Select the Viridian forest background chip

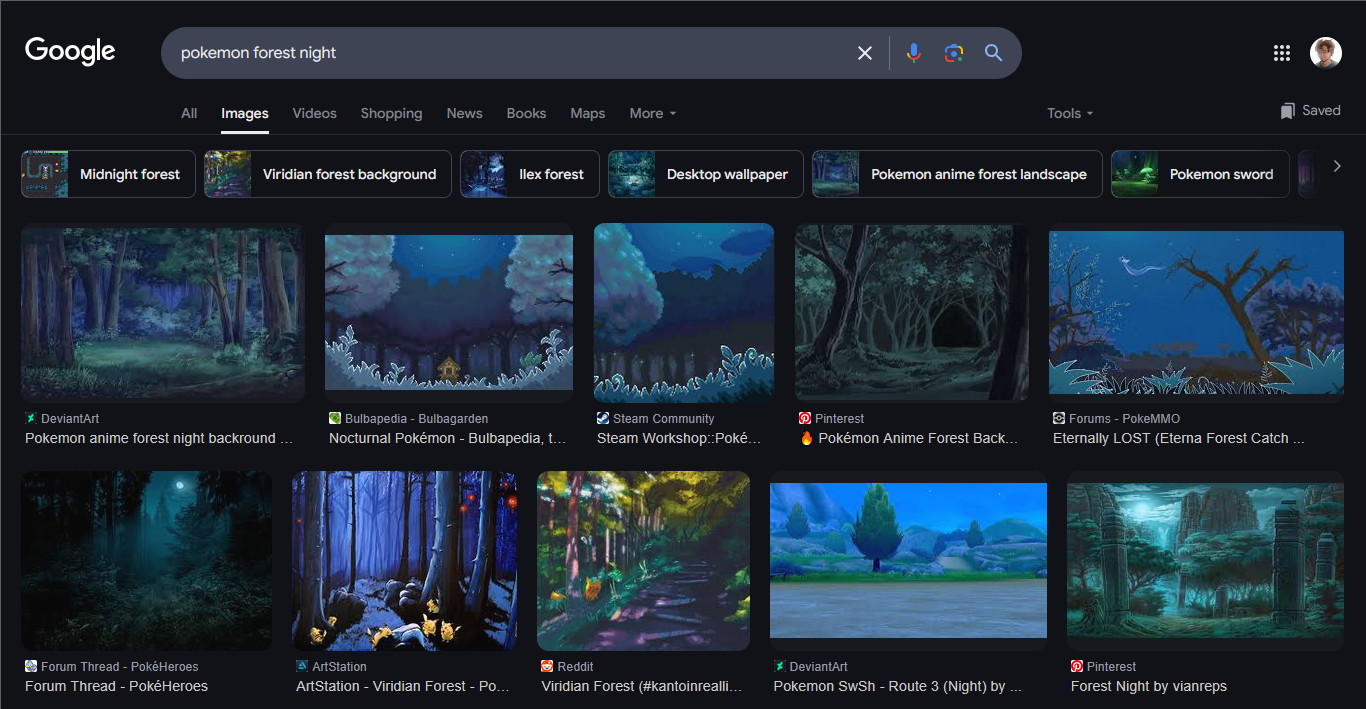[x=328, y=174]
